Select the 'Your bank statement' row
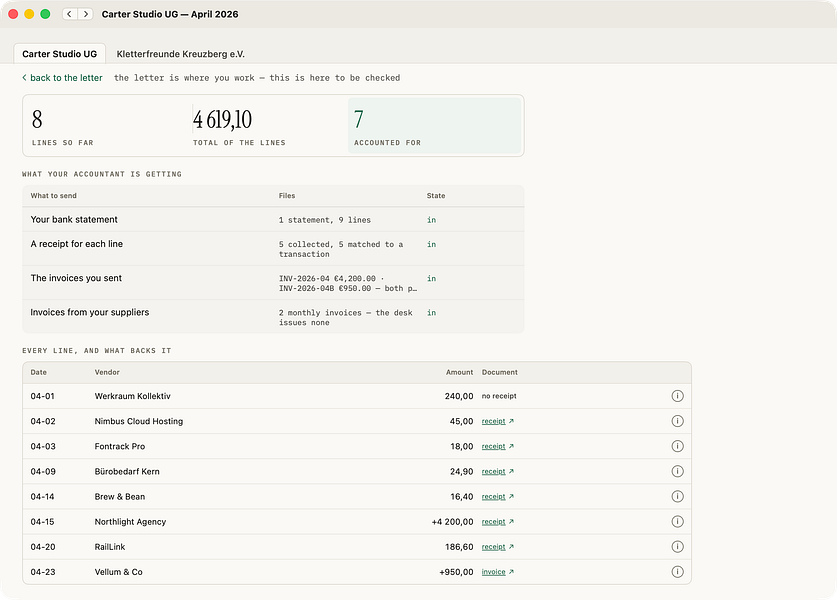Screen dimensions: 837x600 [273, 219]
